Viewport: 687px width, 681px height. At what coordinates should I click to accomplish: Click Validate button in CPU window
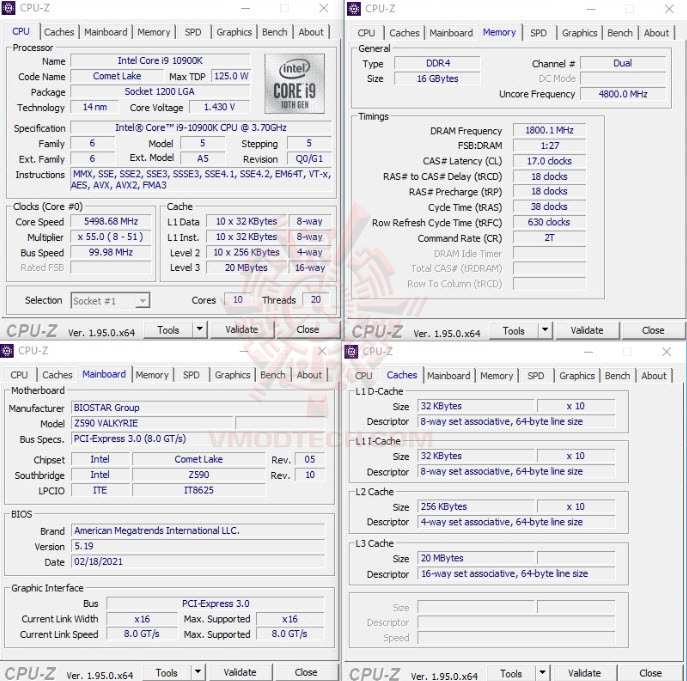click(242, 330)
